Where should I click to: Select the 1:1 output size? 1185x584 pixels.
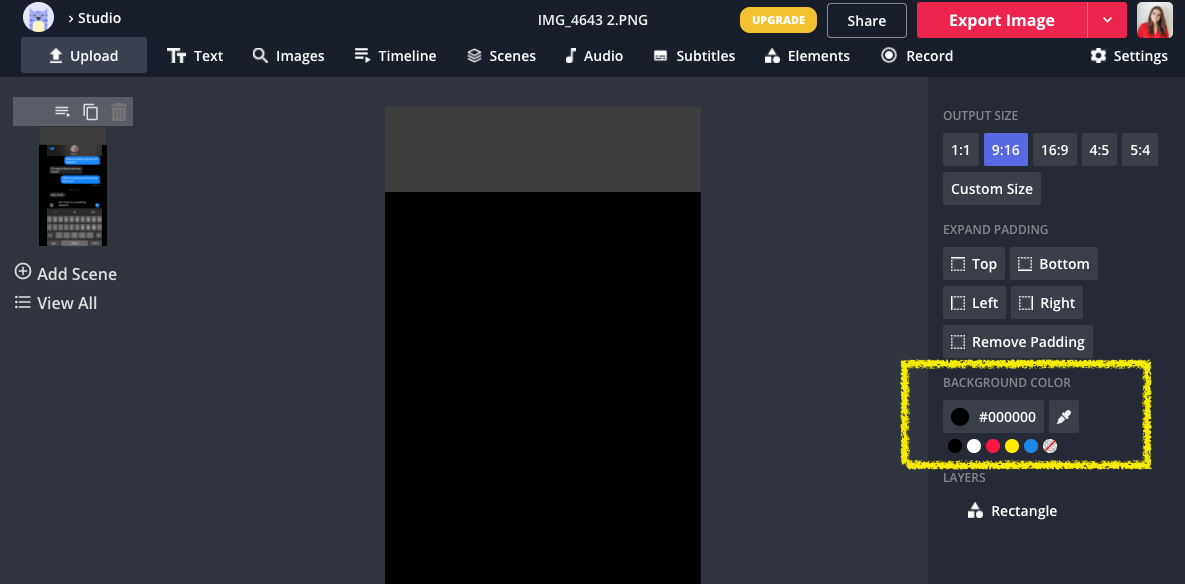[960, 150]
